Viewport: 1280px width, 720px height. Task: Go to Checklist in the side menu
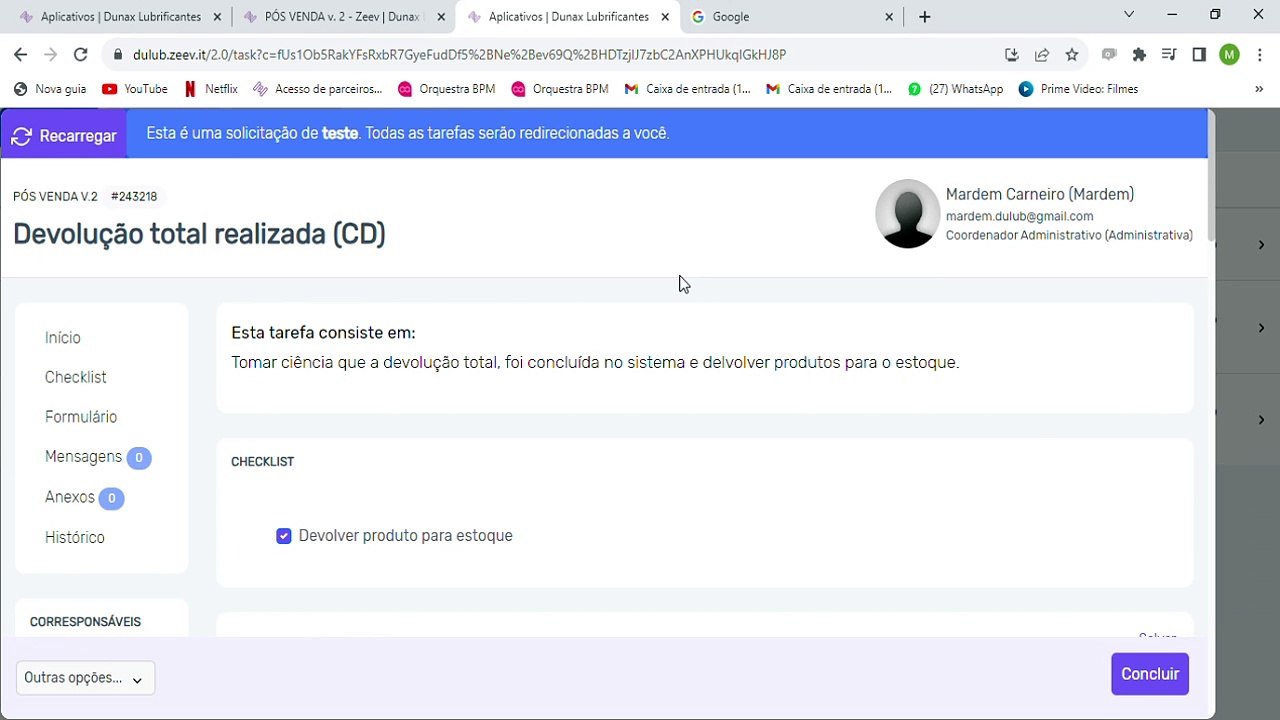[76, 377]
